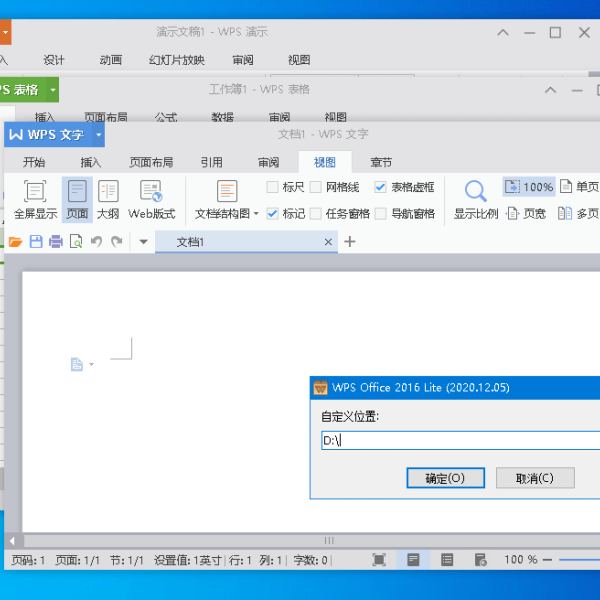The image size is (600, 600).
Task: Redo the last action
Action: click(x=116, y=242)
